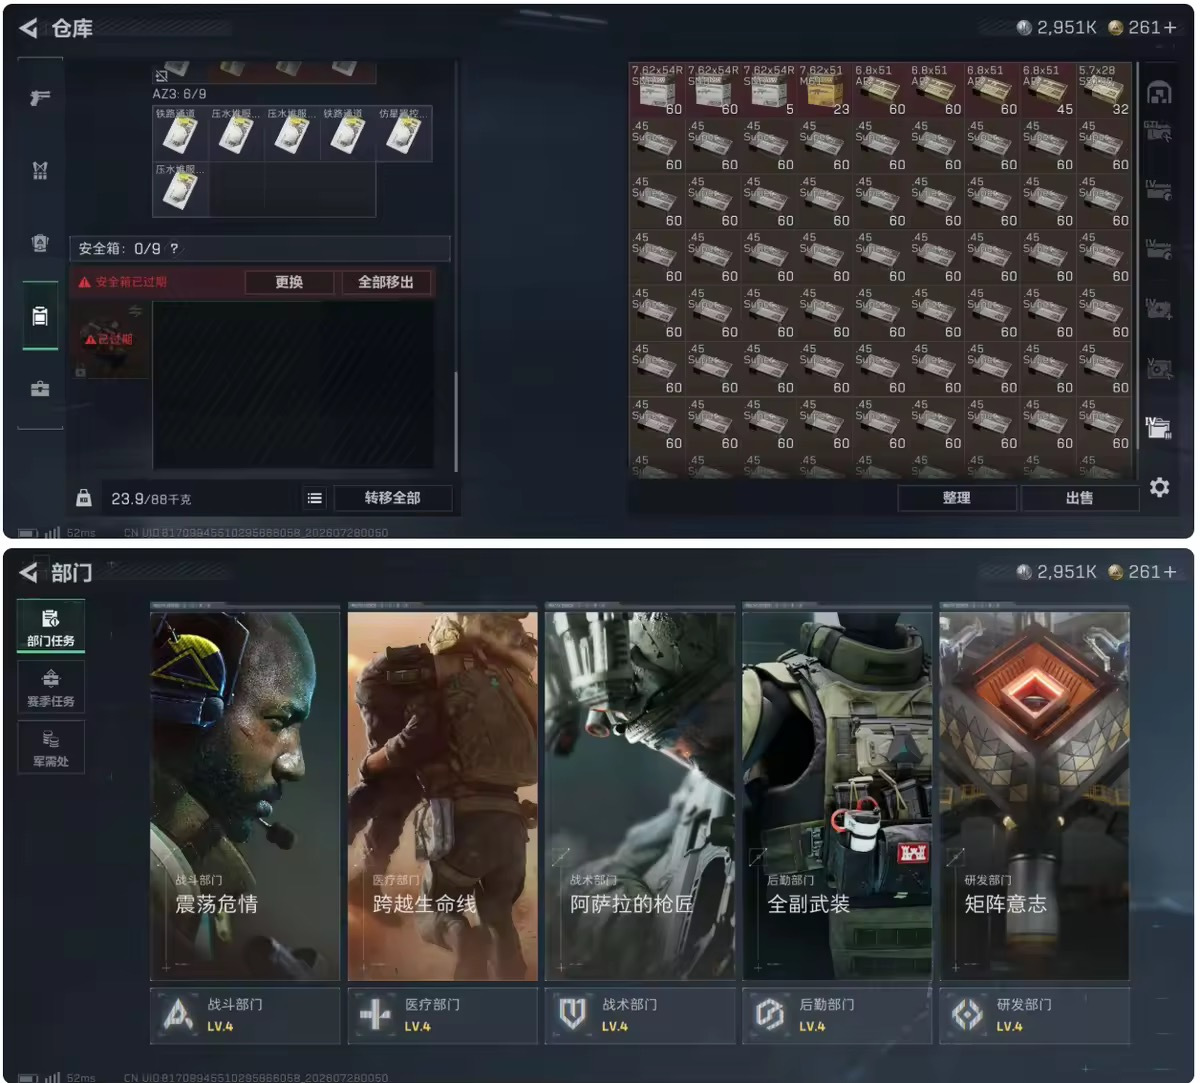Select the 5.7x28 ammo stack of 32
Viewport: 1200px width, 1083px height.
coord(1105,90)
